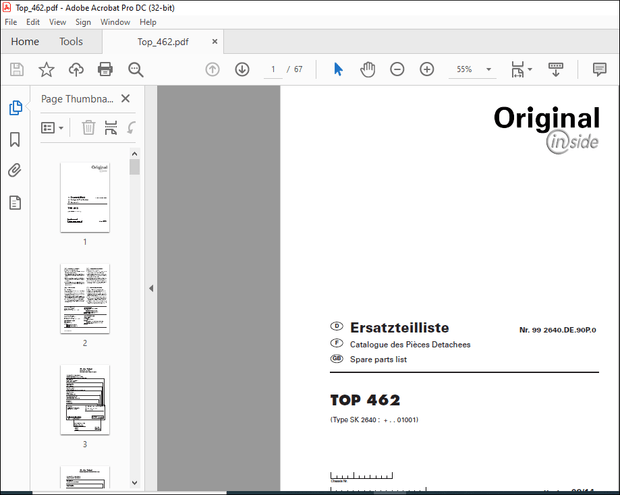Click the thumbnails scrollbar thumb
620x495 pixels.
[134, 167]
